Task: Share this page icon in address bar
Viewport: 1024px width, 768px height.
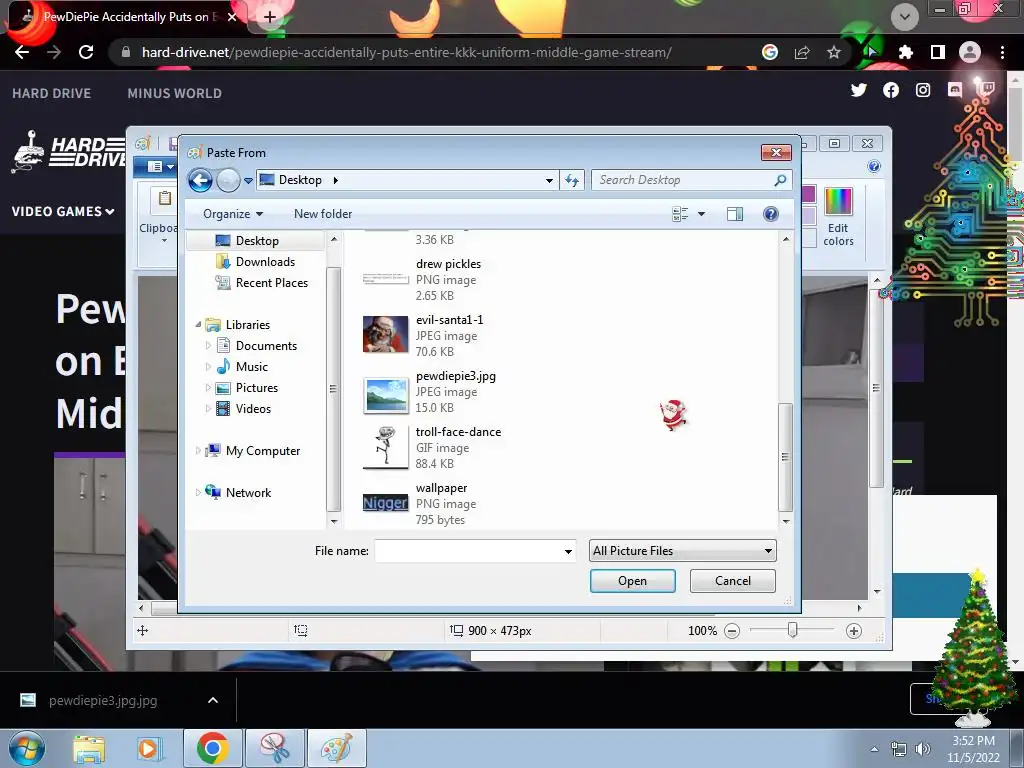Action: [802, 52]
